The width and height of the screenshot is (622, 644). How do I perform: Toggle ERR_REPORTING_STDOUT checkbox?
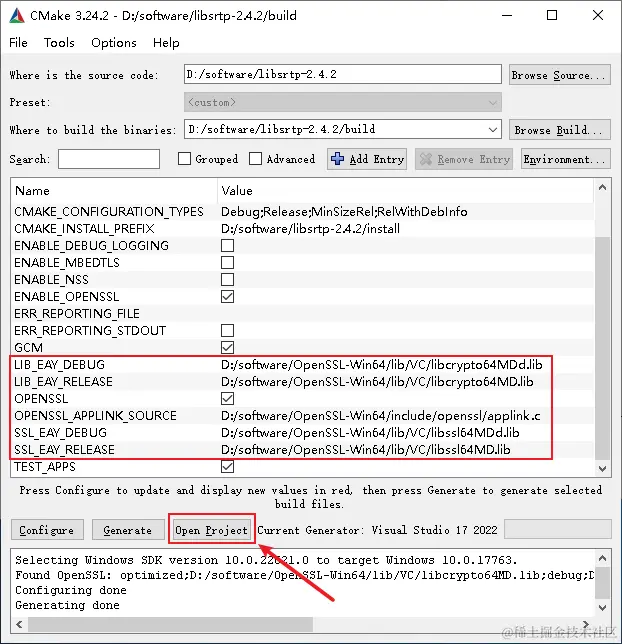tap(228, 331)
